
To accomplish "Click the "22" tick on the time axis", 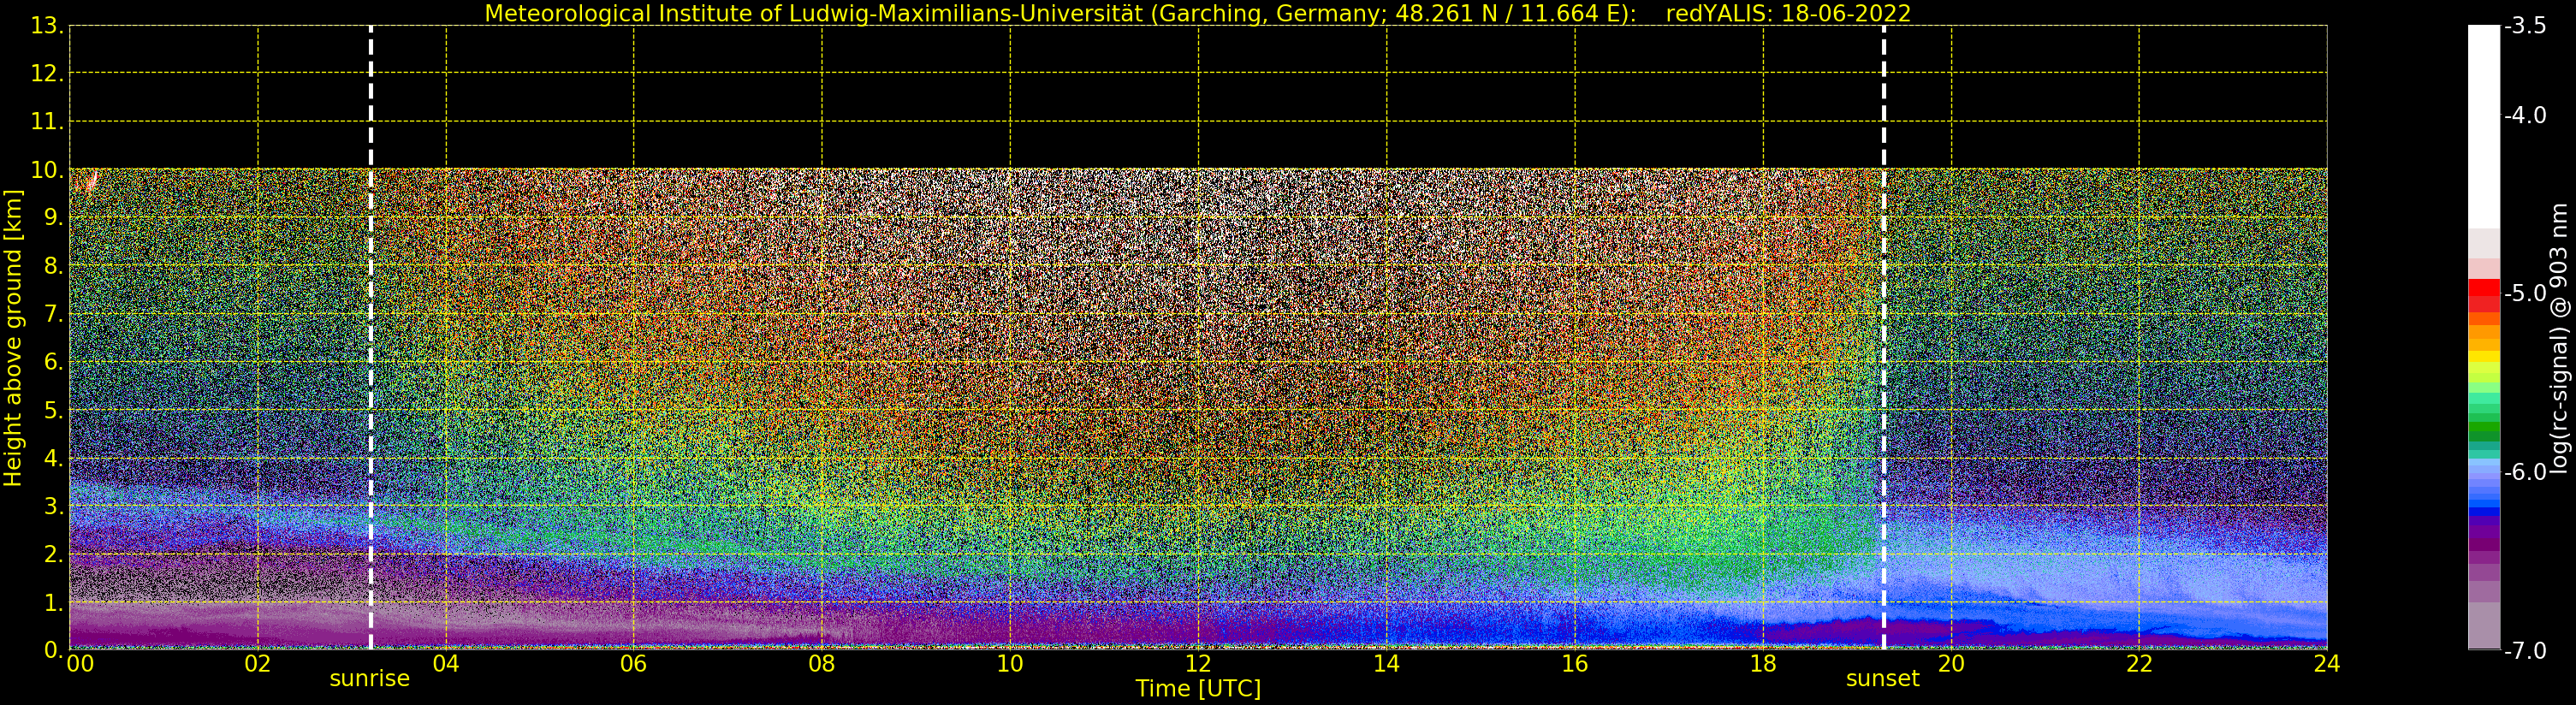I will coord(2139,663).
